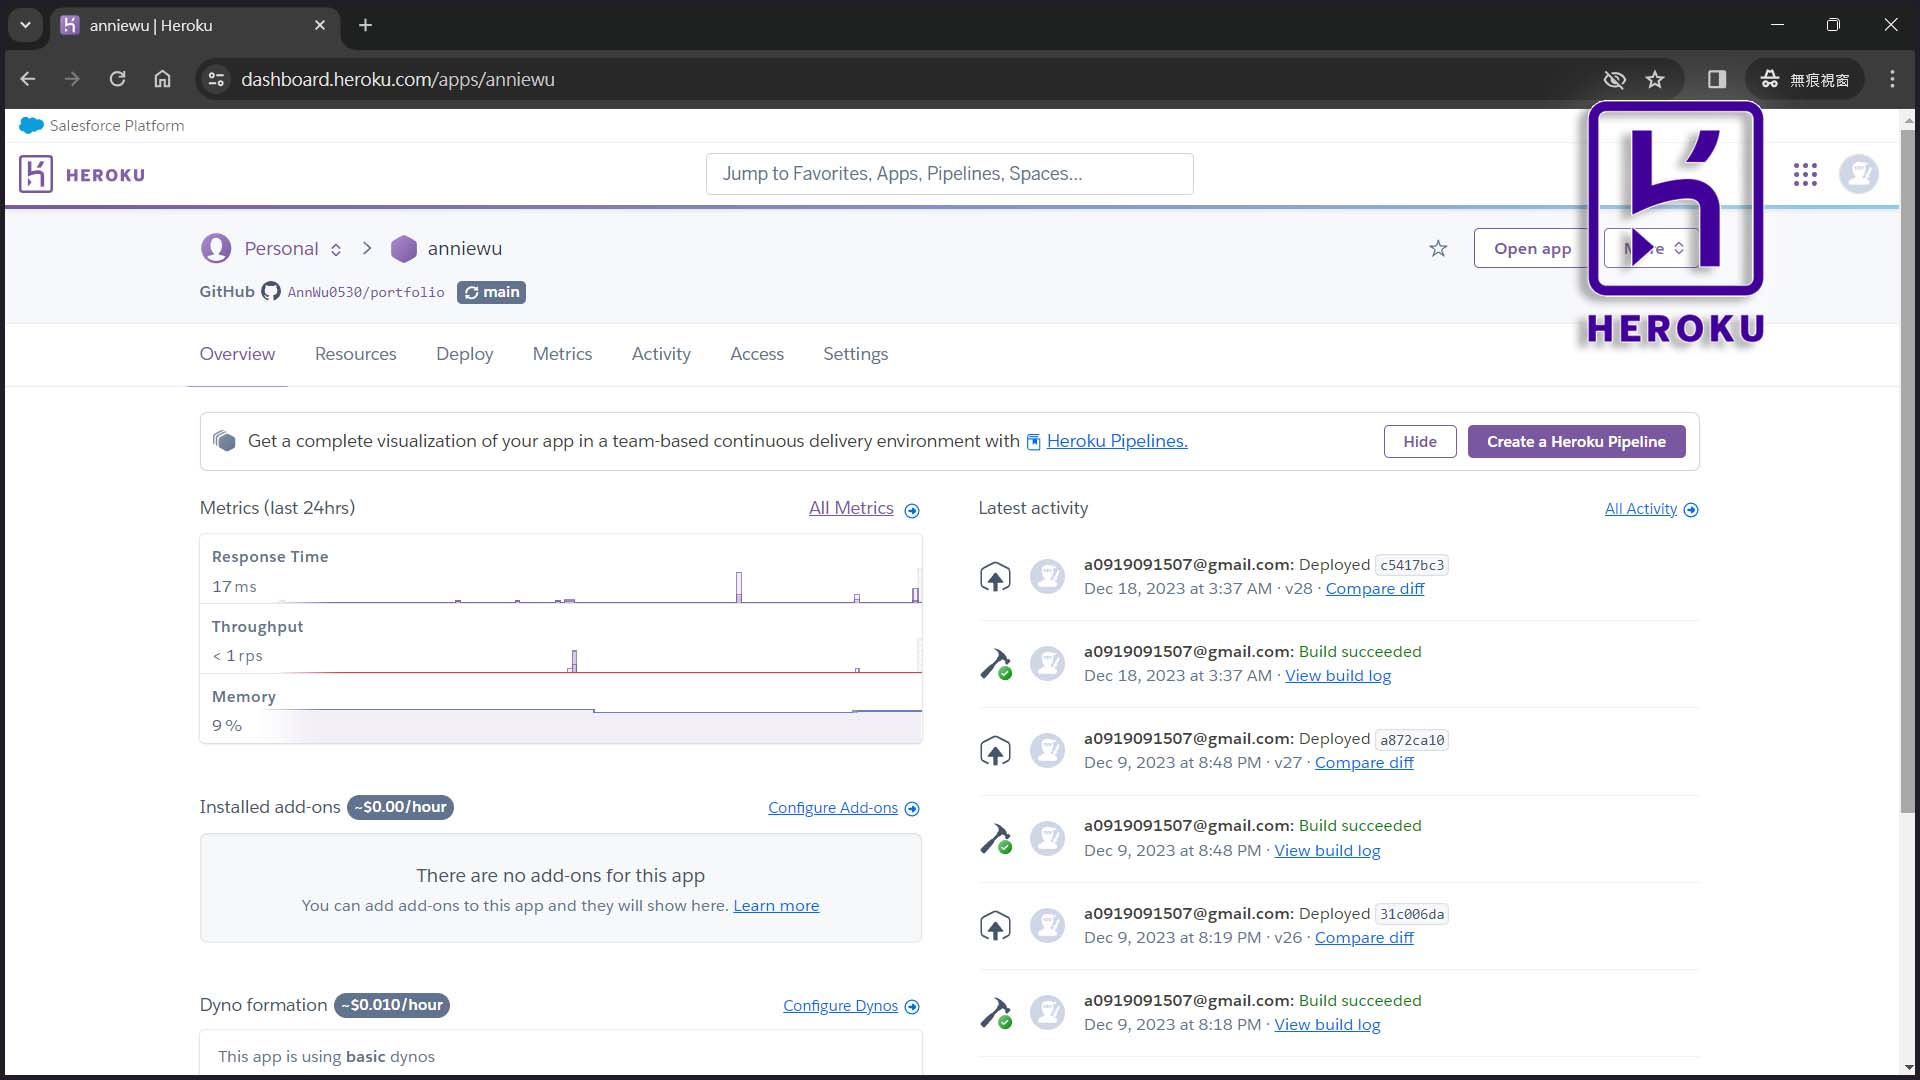Open Compare diff for v26
Screen dimensions: 1920x1080
click(x=1364, y=938)
